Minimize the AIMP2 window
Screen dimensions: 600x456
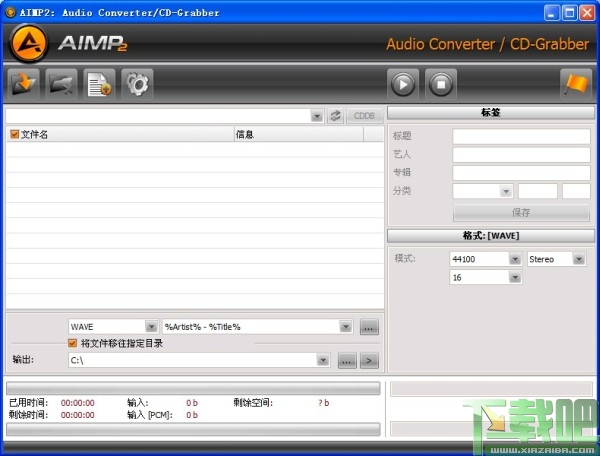pyautogui.click(x=551, y=13)
